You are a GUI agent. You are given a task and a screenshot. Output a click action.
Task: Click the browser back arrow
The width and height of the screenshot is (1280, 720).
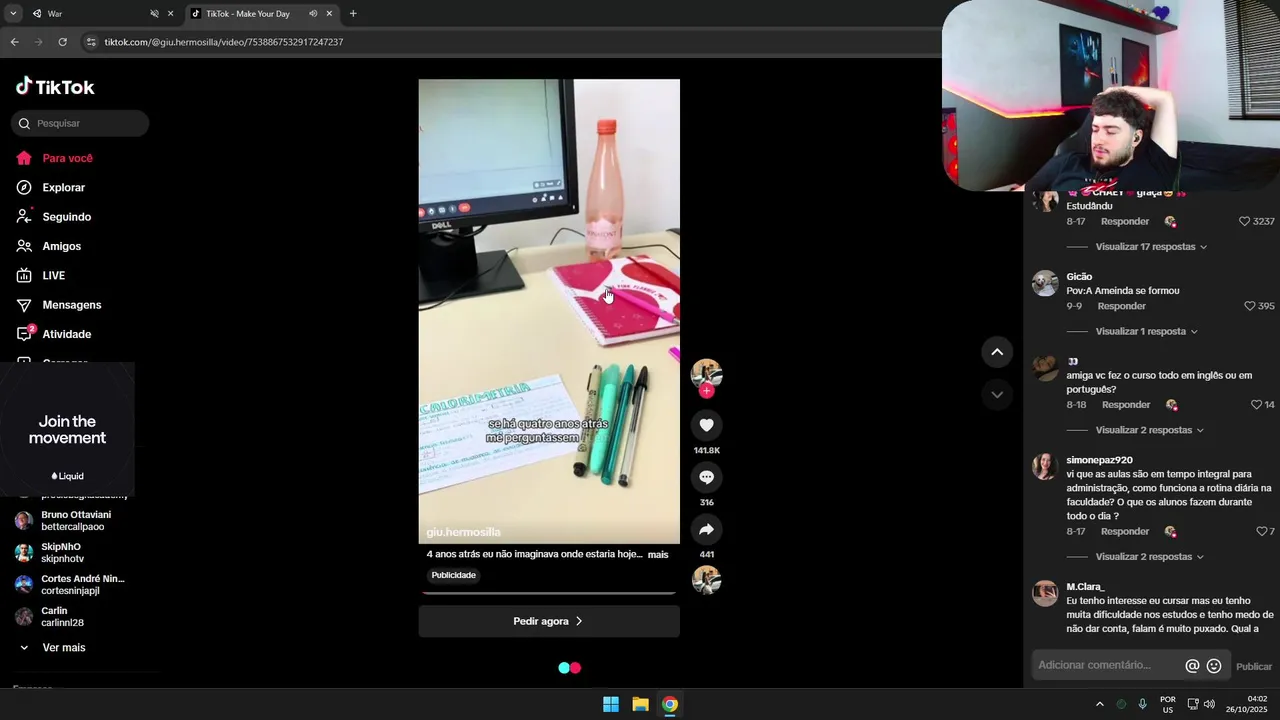(14, 42)
